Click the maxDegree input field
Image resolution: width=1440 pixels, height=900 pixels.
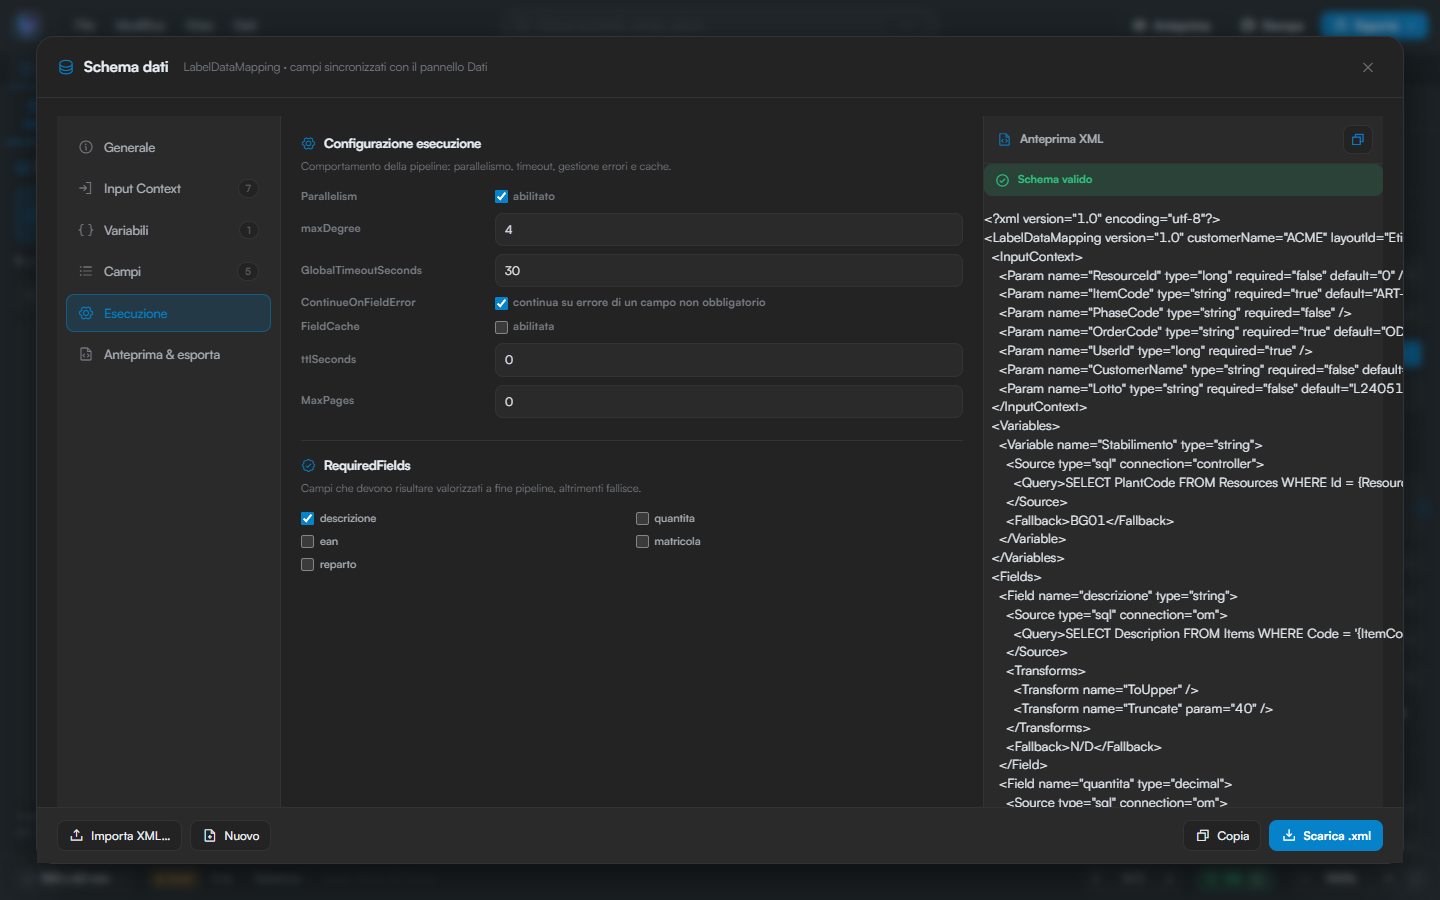point(728,230)
